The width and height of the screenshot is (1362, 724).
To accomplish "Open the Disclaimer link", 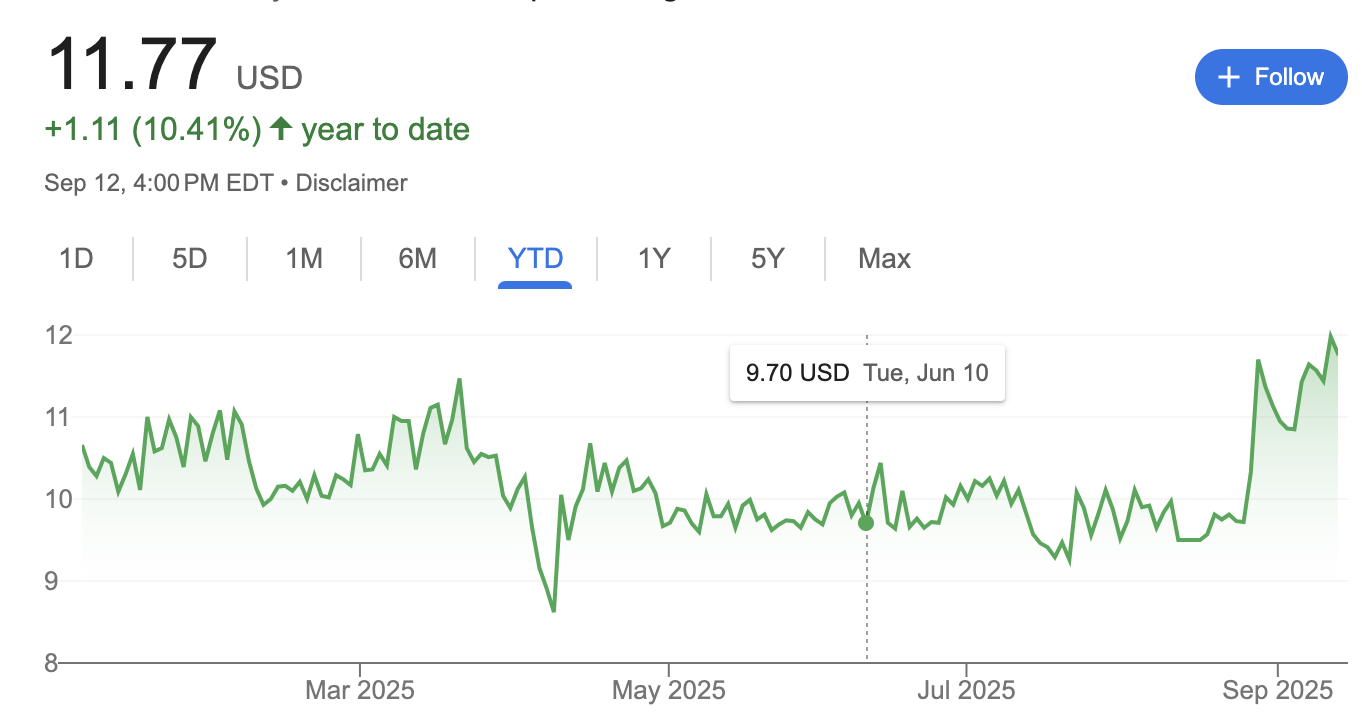I will tap(352, 183).
